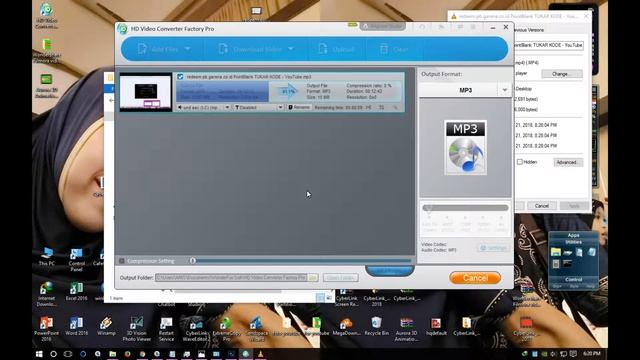640x360 pixels.
Task: Open the Add Files dropdown arrow
Action: [x=187, y=49]
